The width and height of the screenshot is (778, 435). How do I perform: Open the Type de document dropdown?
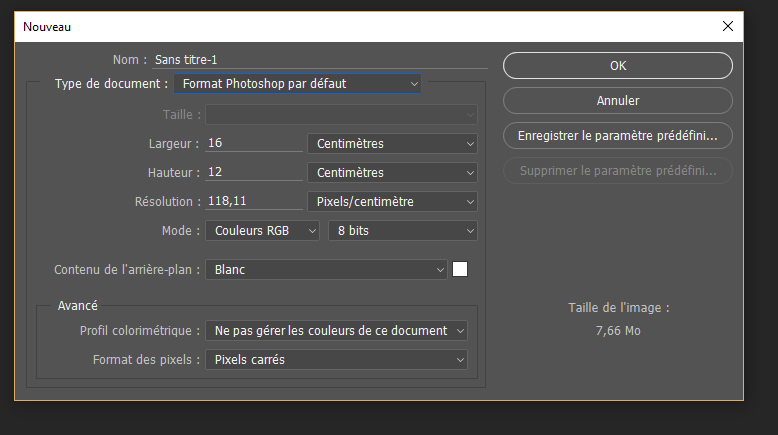click(x=297, y=84)
